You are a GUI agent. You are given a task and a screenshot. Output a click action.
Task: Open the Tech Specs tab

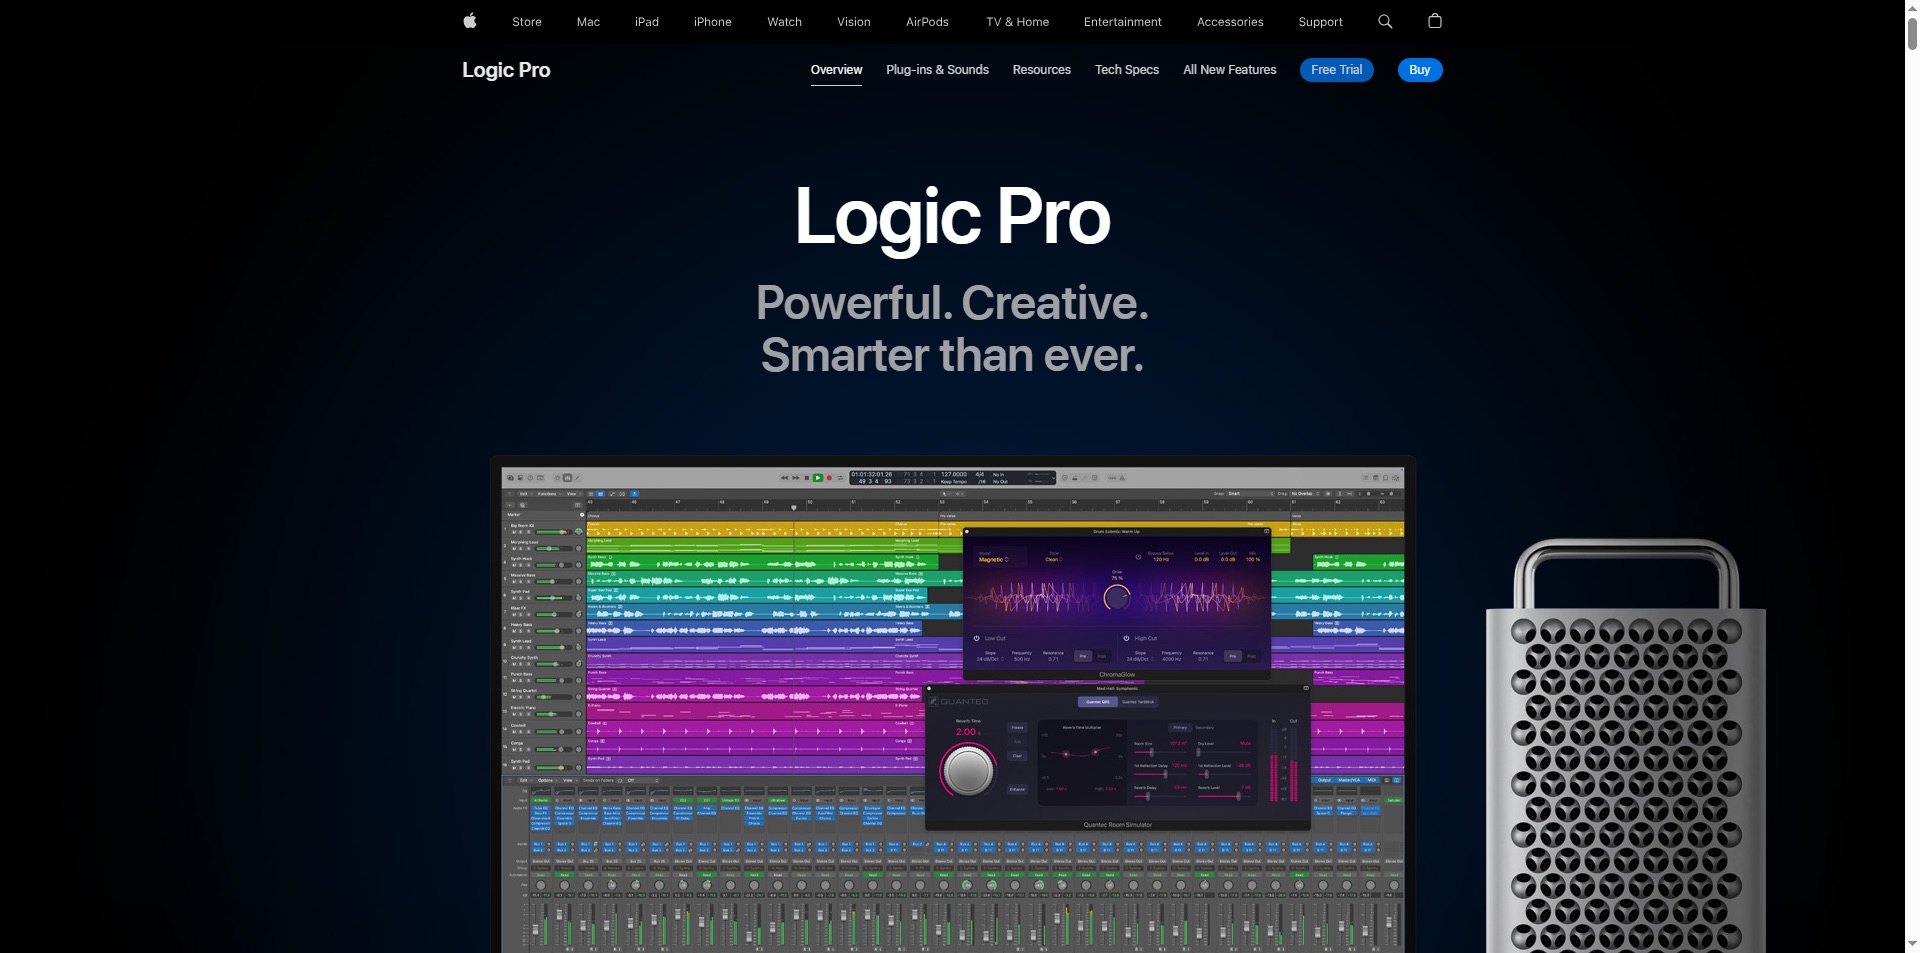[x=1127, y=70]
